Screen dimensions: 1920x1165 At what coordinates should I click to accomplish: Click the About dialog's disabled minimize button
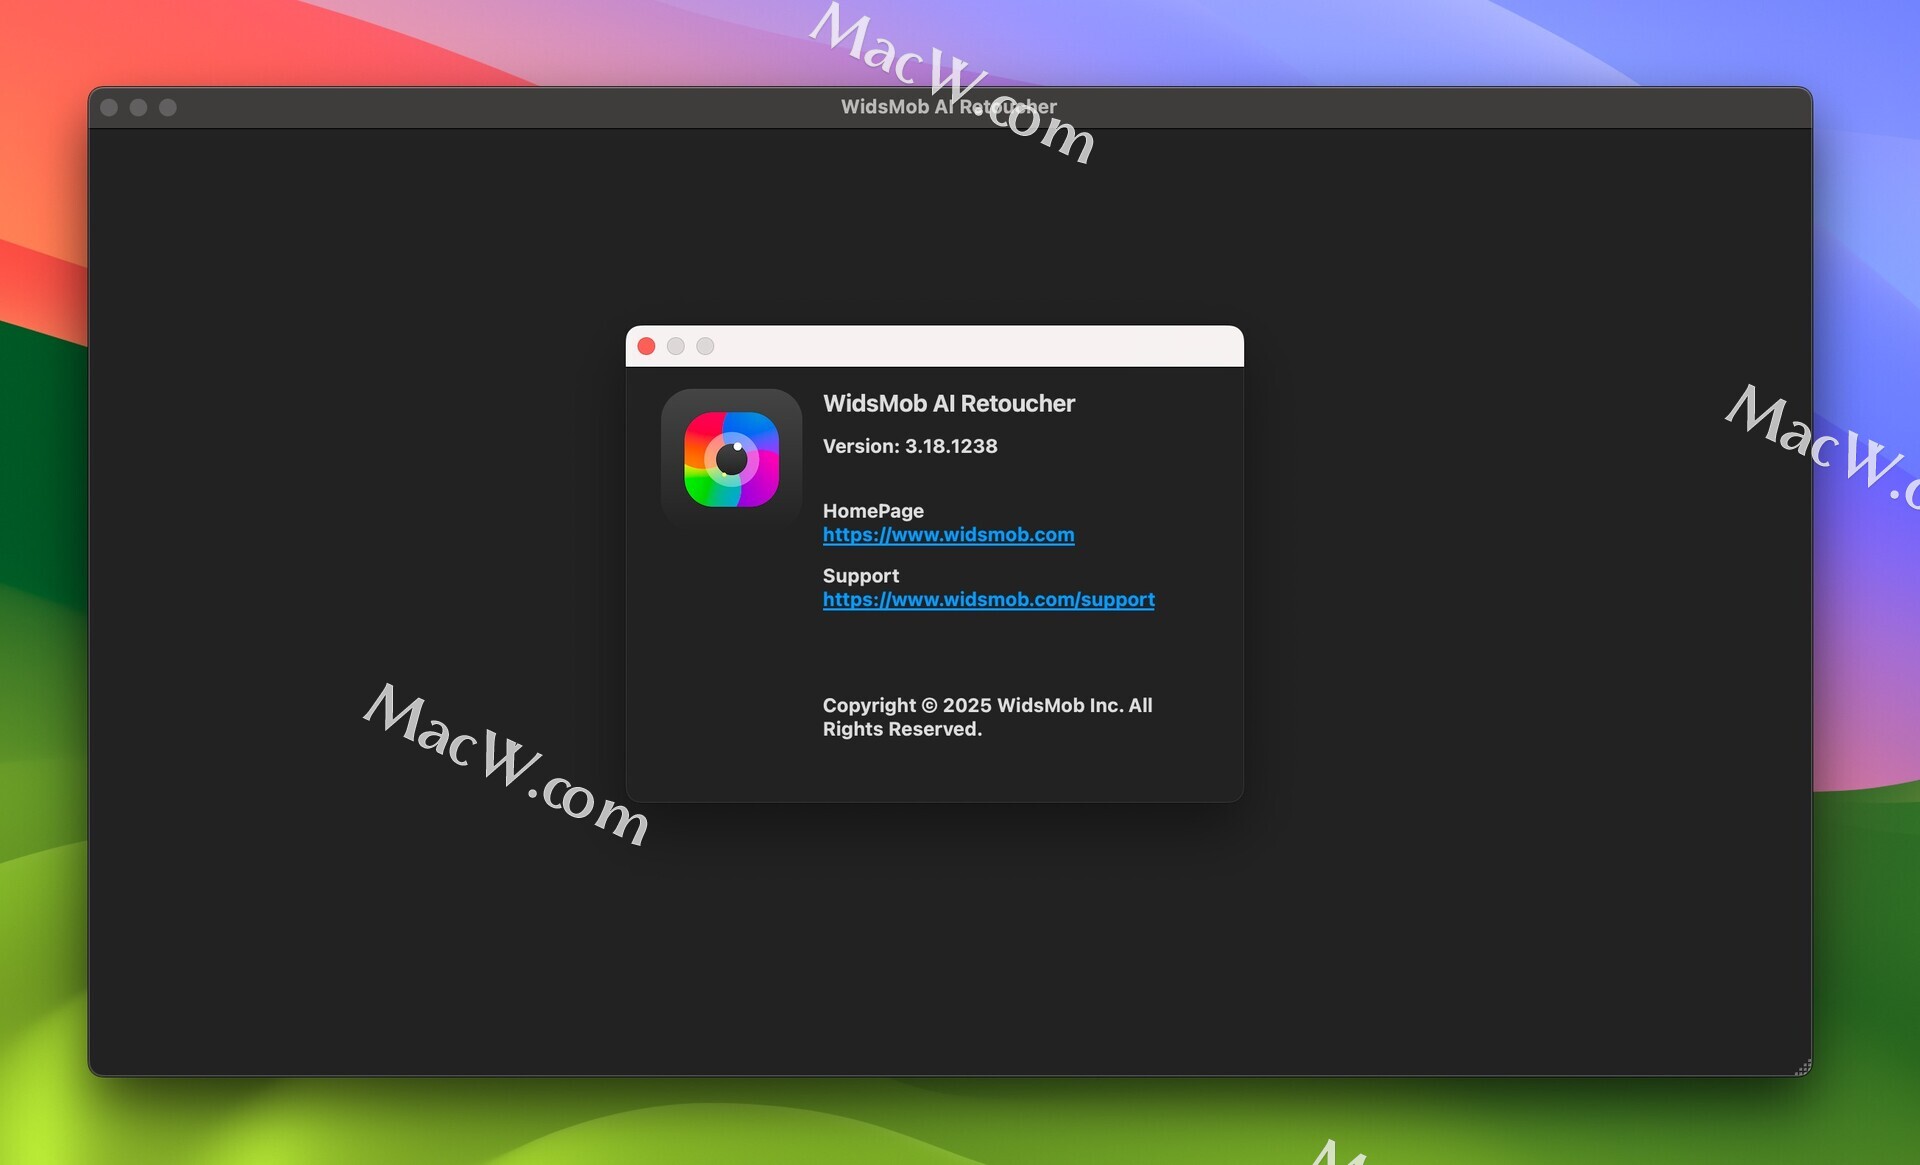(676, 346)
